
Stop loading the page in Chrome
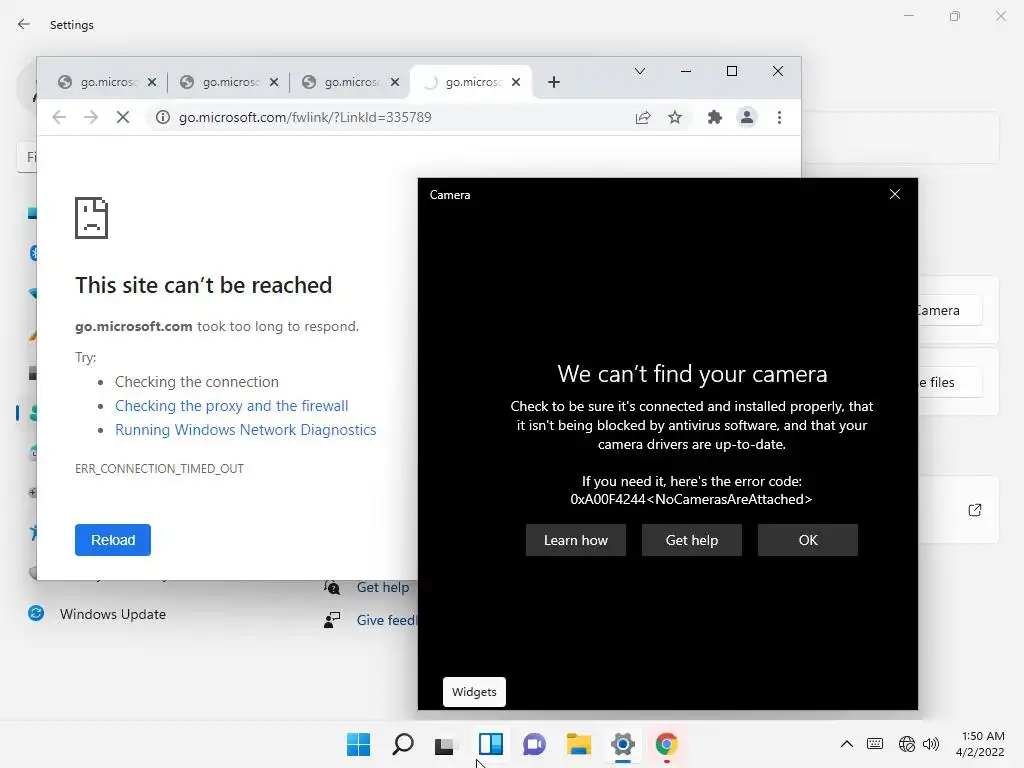point(123,118)
